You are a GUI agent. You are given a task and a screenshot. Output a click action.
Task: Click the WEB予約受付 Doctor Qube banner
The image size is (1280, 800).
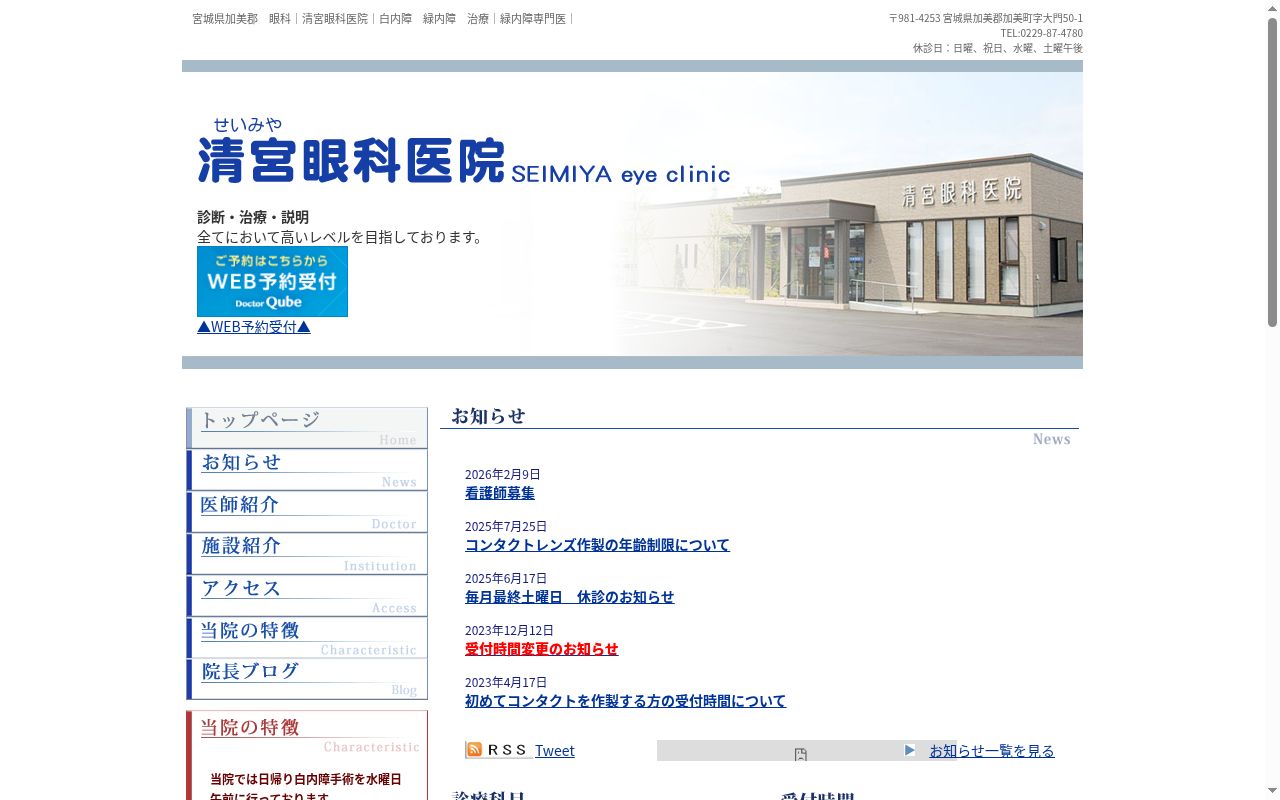pos(272,281)
